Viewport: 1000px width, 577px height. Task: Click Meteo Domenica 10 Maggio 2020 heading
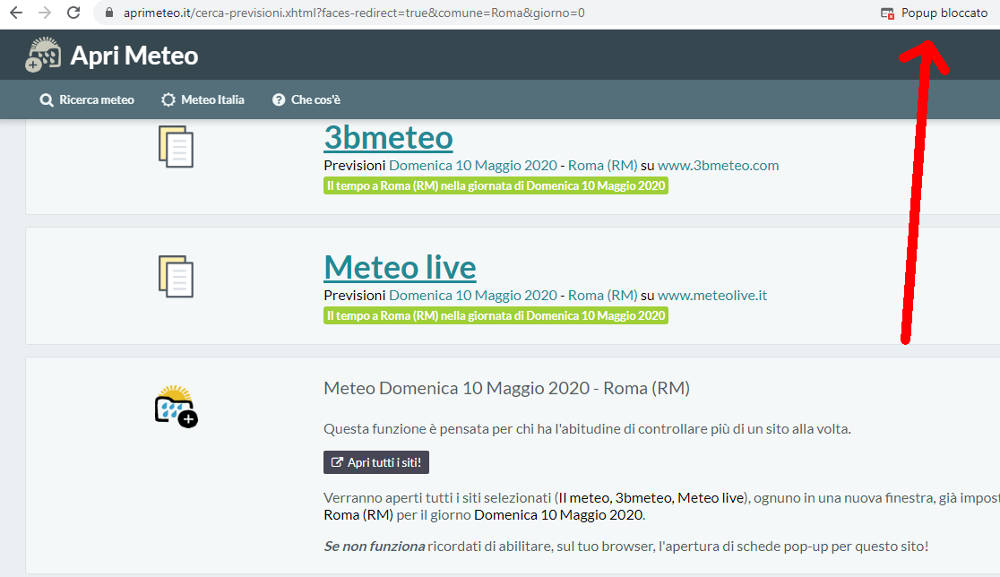506,388
